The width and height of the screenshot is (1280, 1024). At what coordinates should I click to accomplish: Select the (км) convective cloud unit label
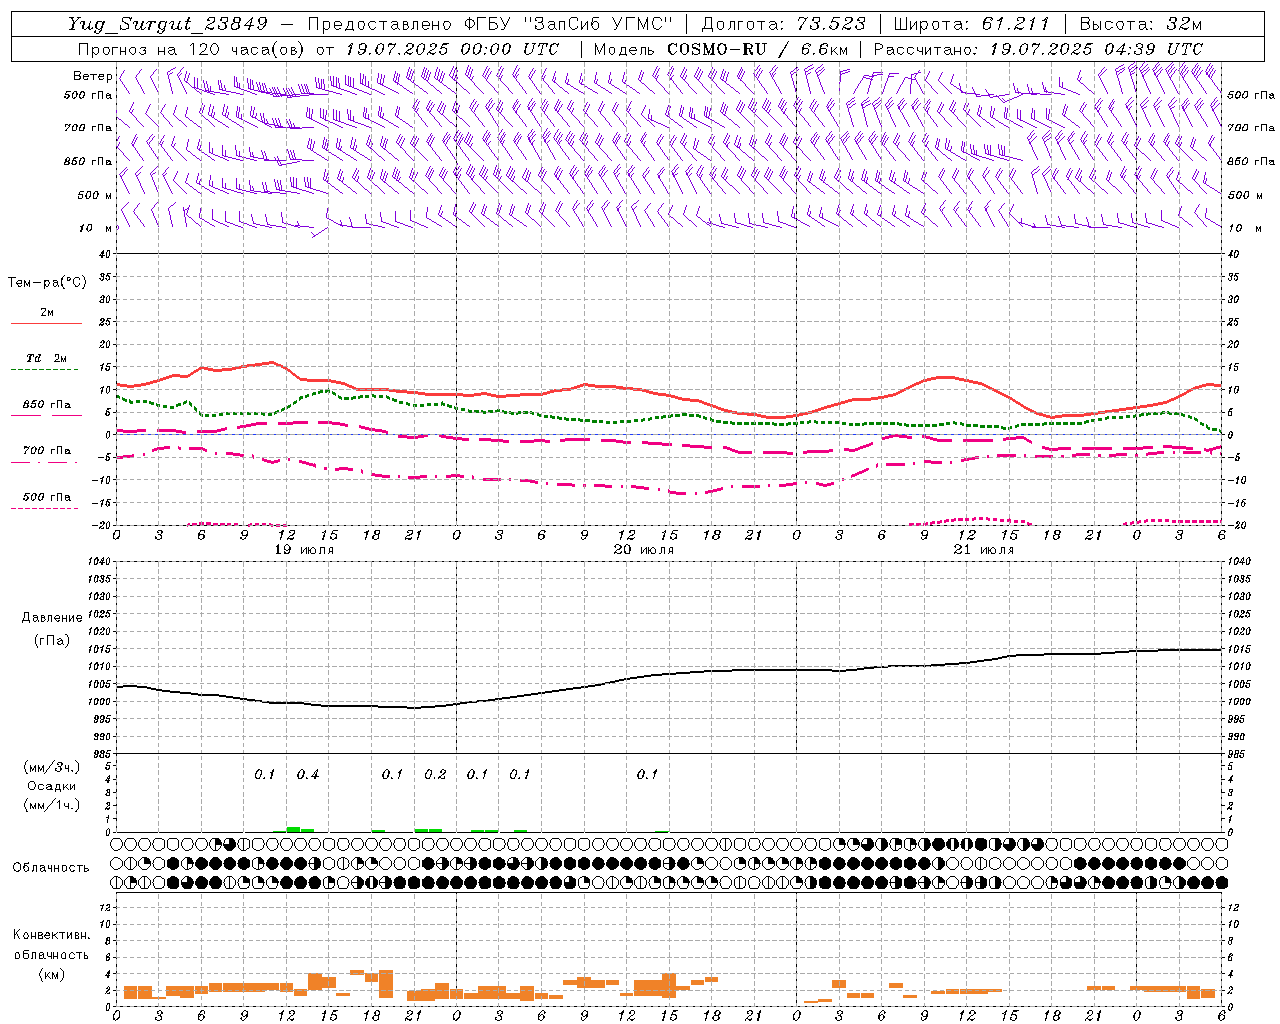click(51, 974)
